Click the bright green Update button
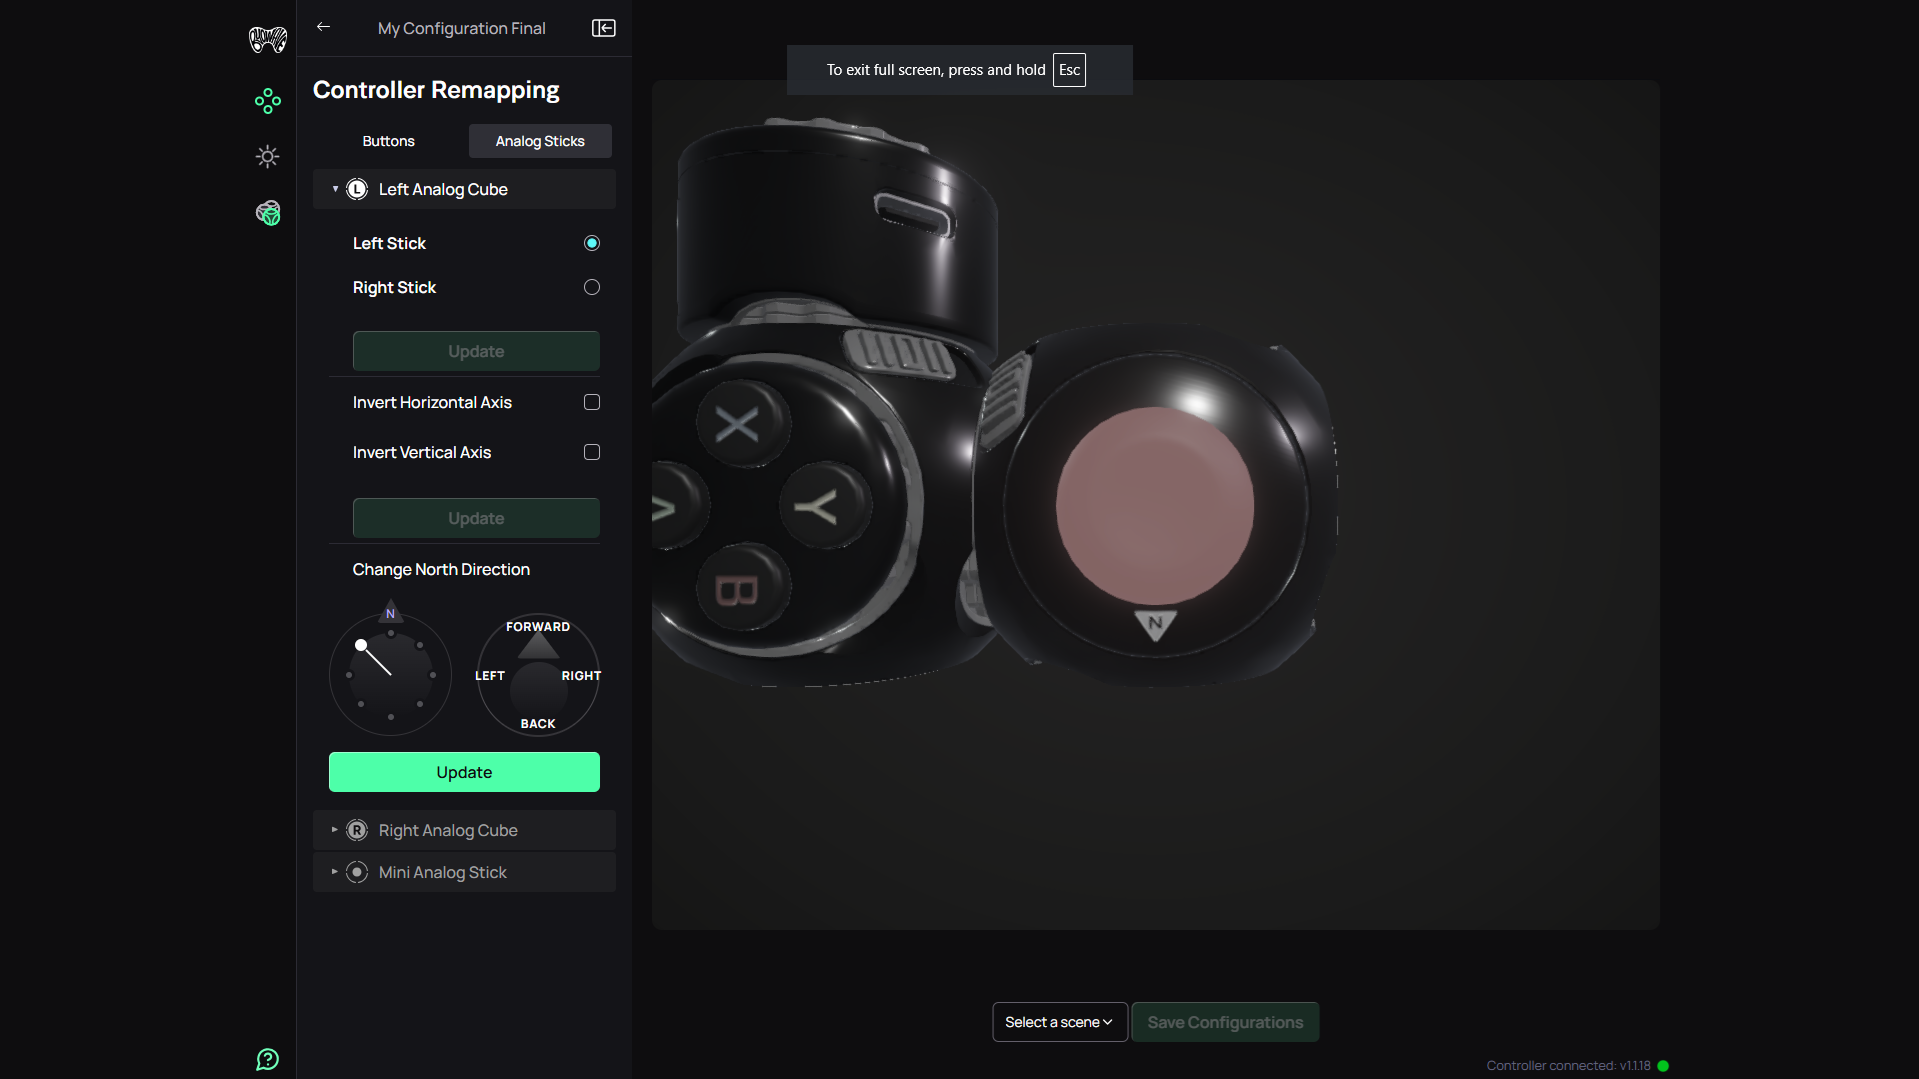Viewport: 1919px width, 1079px height. pos(464,772)
